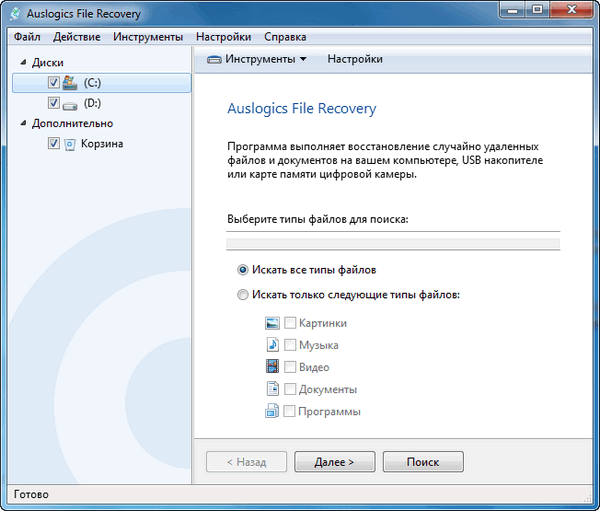
Task: Click 'Выберите типы файлов для поиска:' label
Action: point(318,219)
